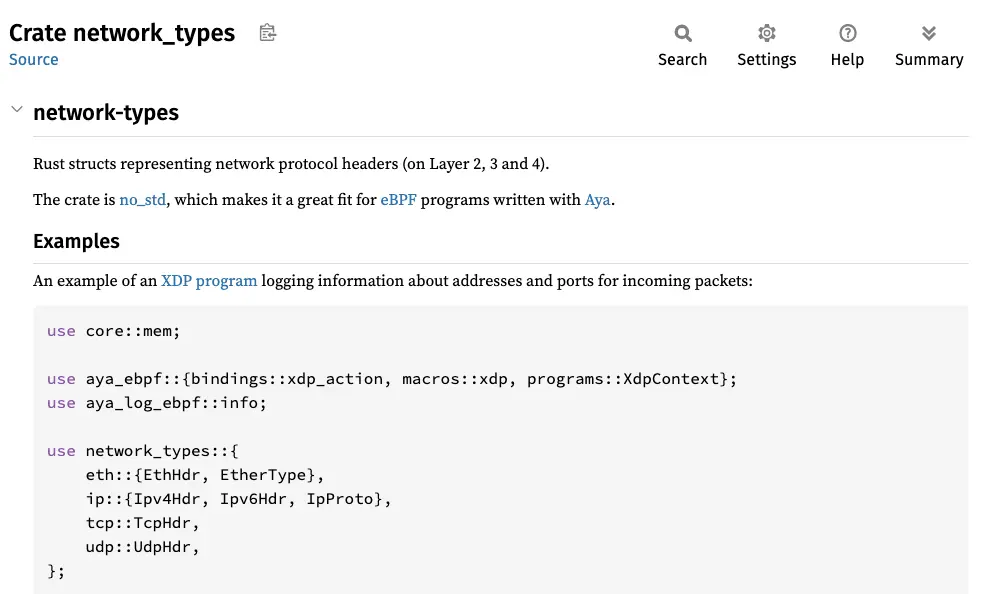Collapse the network-types section toggle

click(x=16, y=110)
